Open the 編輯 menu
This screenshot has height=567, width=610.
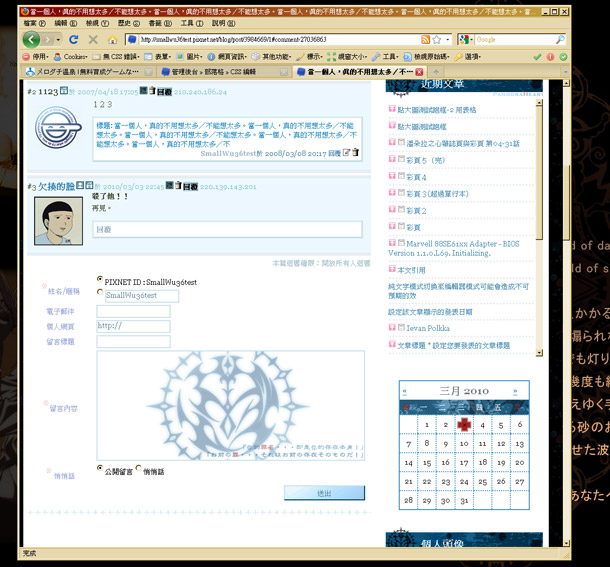(x=65, y=23)
